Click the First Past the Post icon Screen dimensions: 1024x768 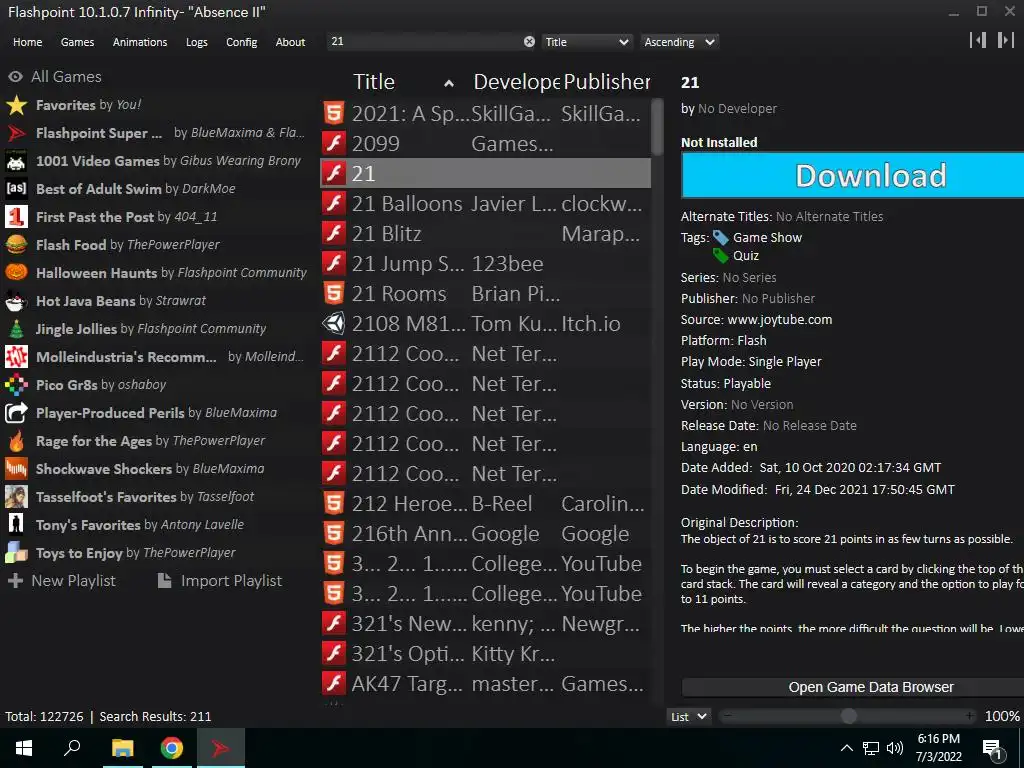pyautogui.click(x=16, y=217)
